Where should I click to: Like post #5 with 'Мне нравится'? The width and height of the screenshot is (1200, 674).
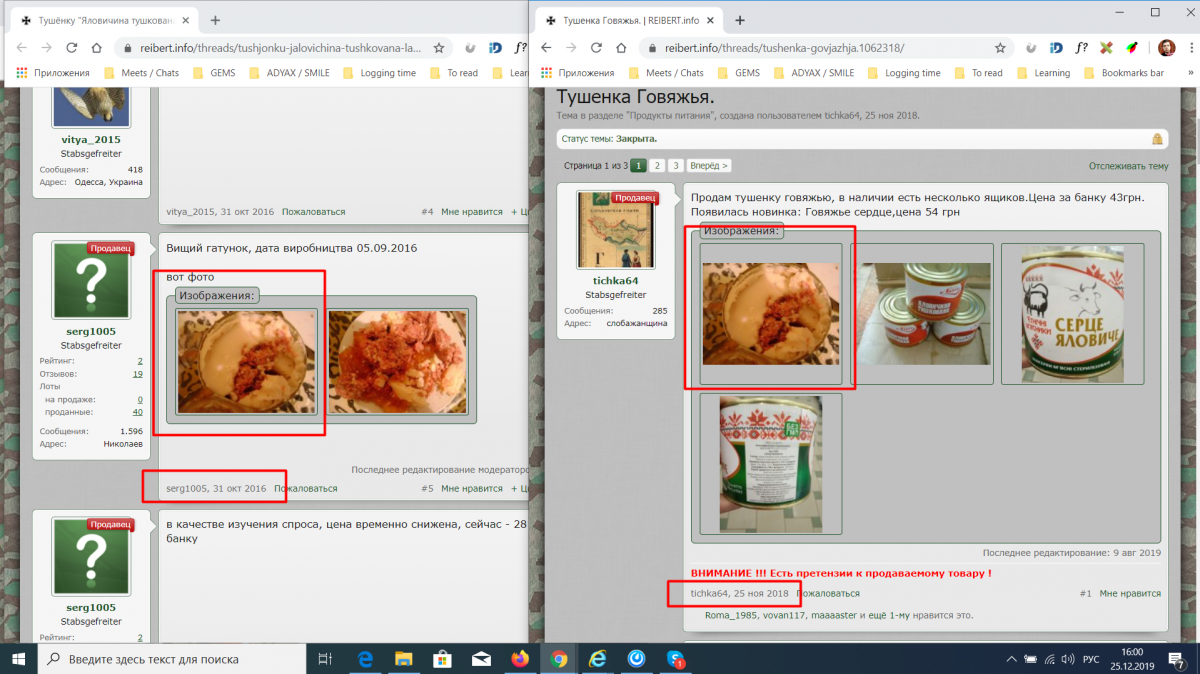471,489
